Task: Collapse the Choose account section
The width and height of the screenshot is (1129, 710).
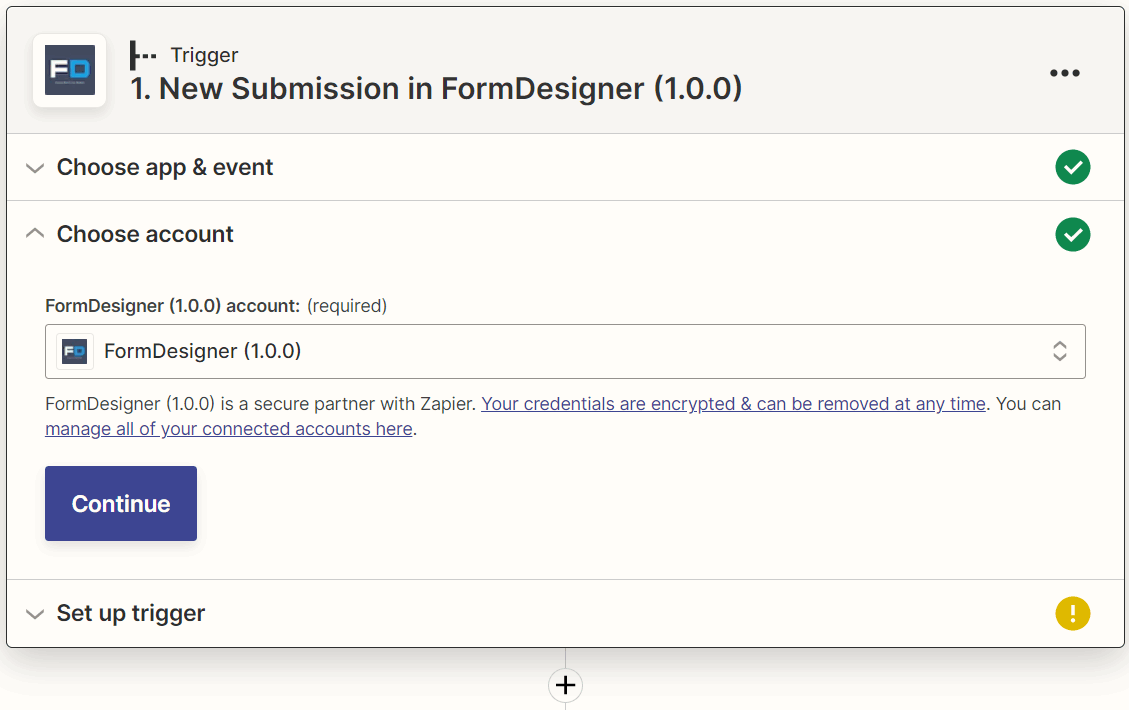Action: pyautogui.click(x=35, y=233)
